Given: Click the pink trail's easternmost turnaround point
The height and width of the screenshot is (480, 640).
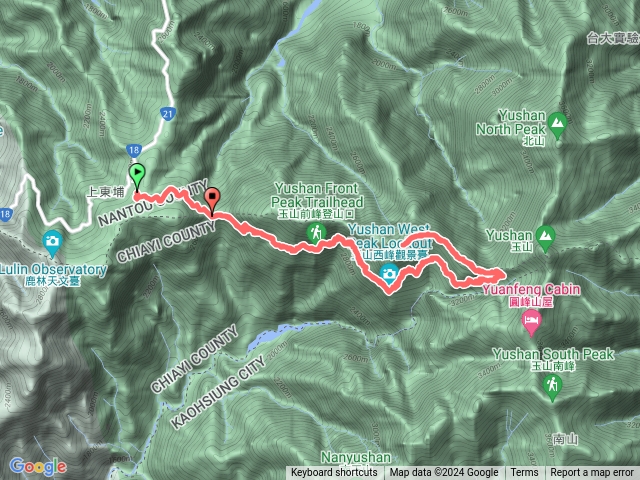Looking at the screenshot, I should coord(504,276).
